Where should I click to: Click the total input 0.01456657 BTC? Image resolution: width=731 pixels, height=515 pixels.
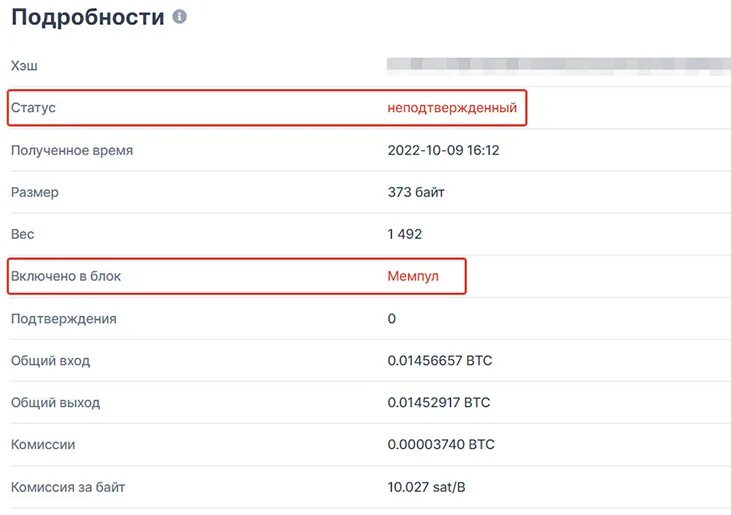(440, 361)
